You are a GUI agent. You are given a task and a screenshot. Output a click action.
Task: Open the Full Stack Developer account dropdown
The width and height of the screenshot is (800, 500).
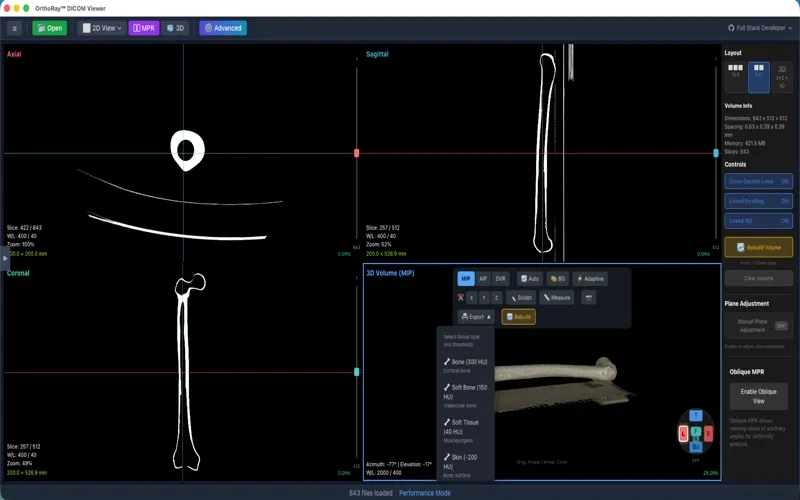pos(760,28)
